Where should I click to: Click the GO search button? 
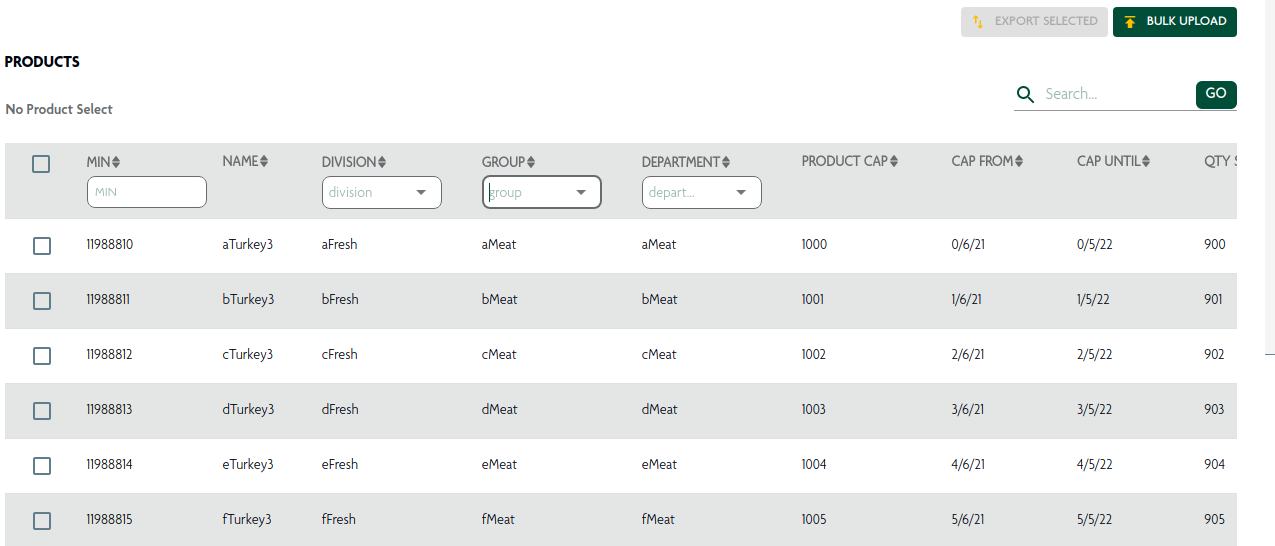point(1216,95)
